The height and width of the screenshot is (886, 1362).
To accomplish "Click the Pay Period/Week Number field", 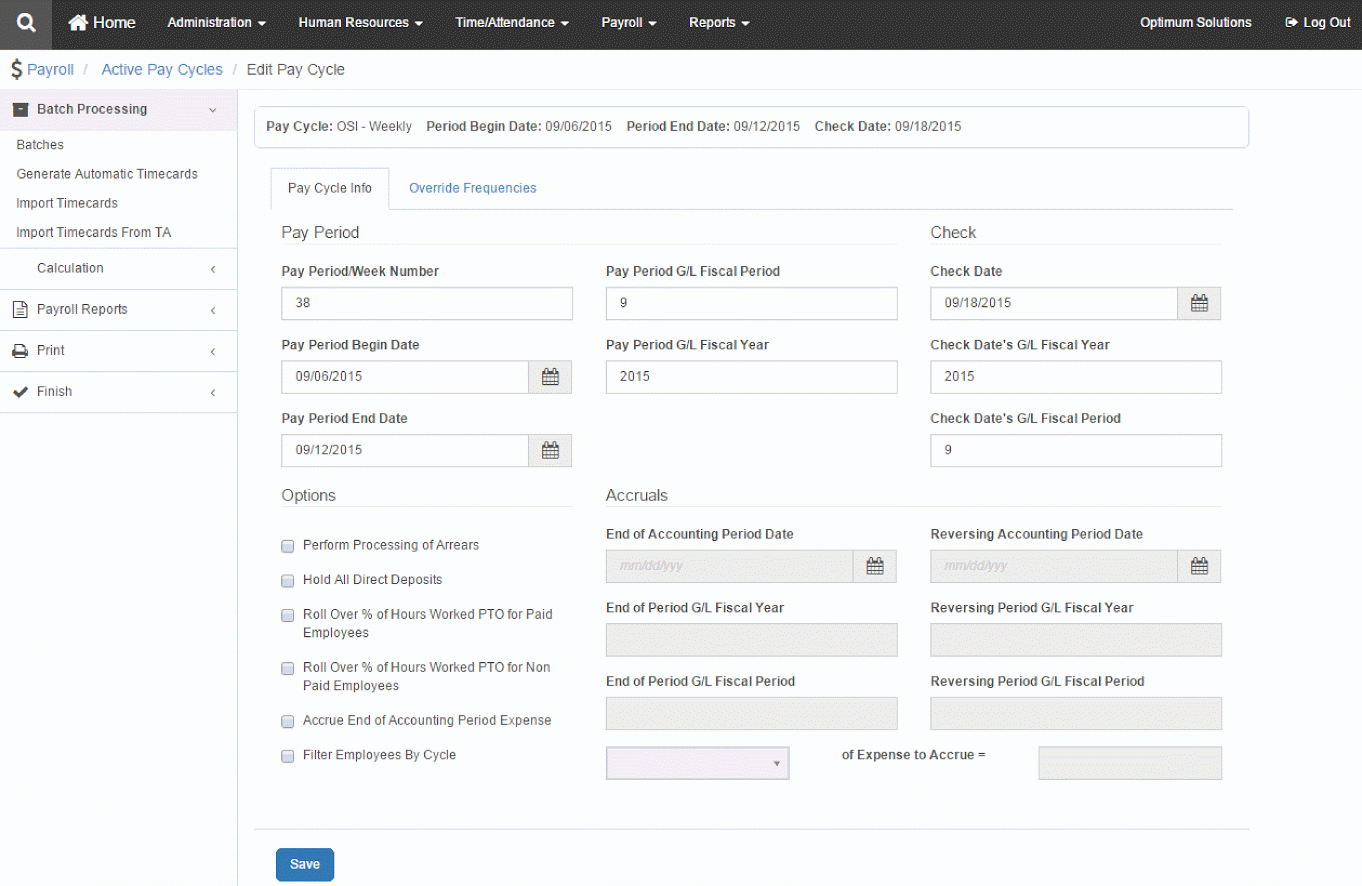I will (x=426, y=303).
